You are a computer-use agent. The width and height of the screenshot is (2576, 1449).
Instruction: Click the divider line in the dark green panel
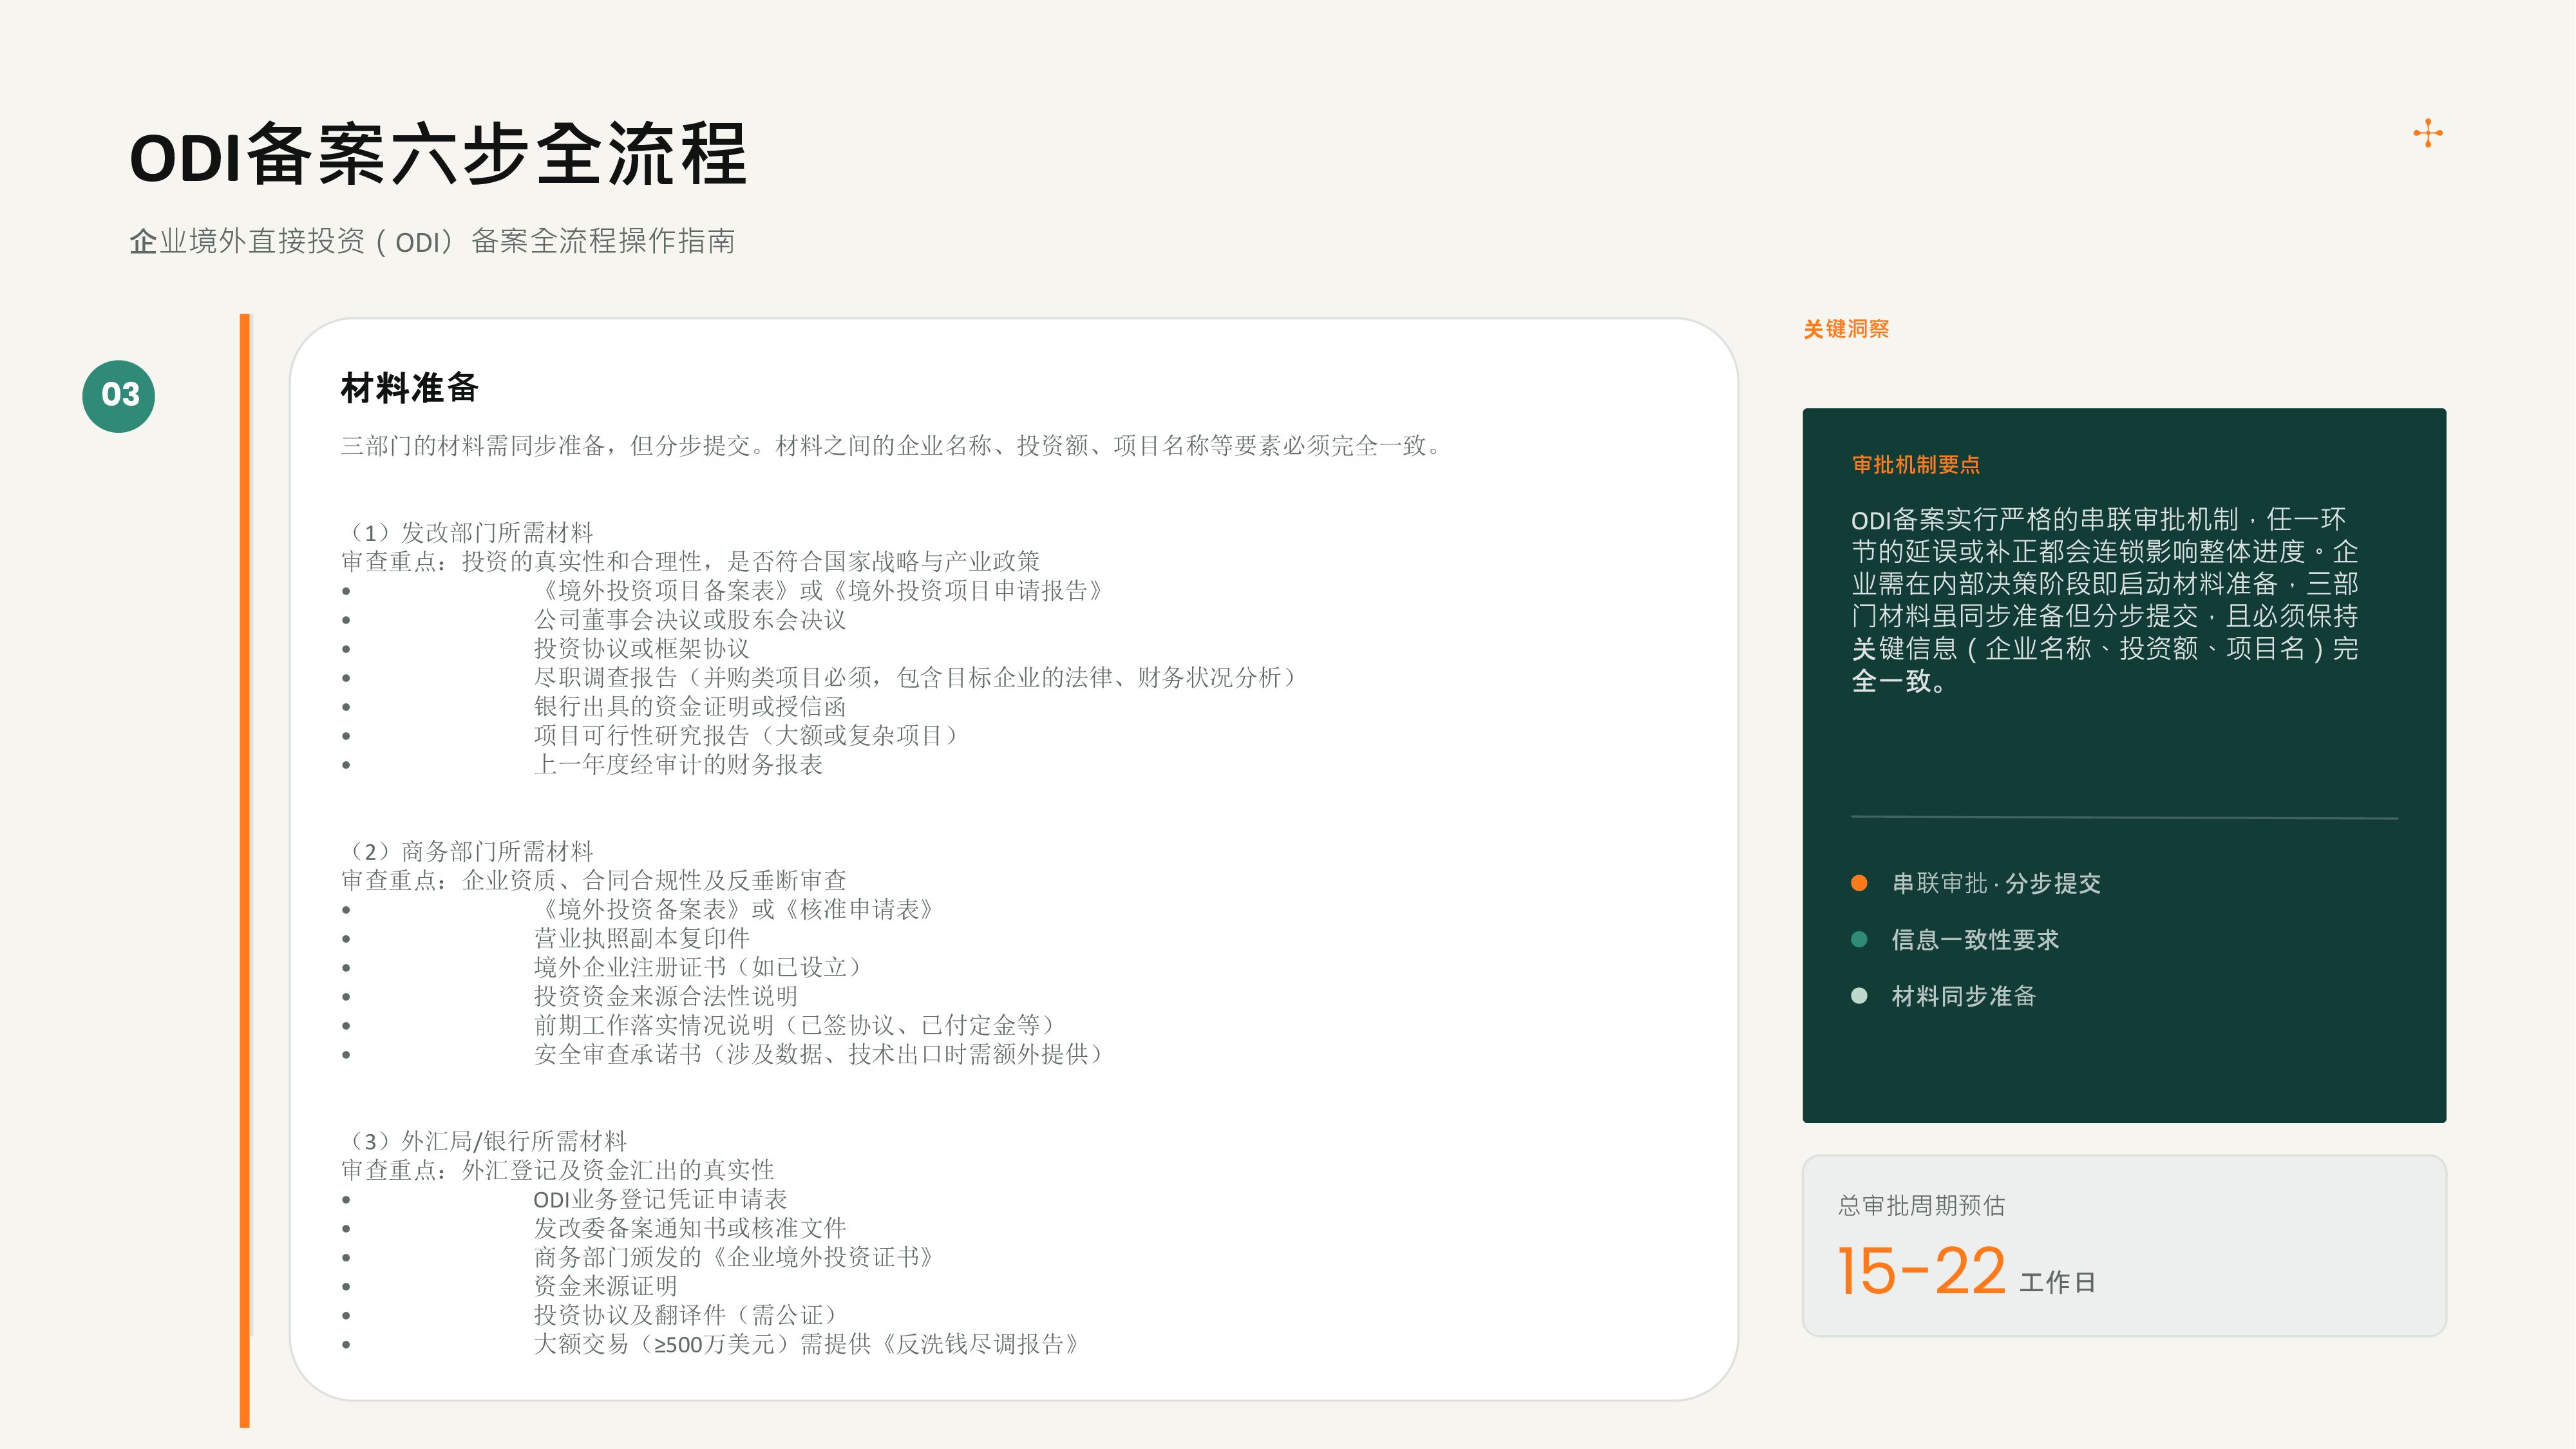click(2124, 818)
